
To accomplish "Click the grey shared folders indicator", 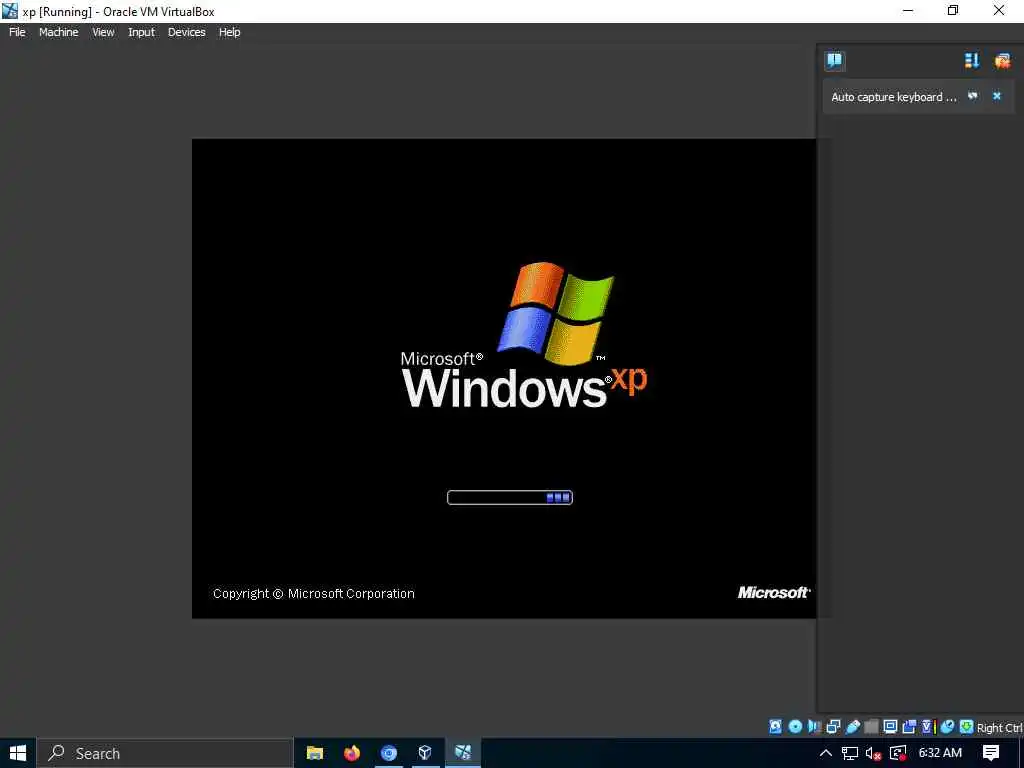I will pos(871,726).
